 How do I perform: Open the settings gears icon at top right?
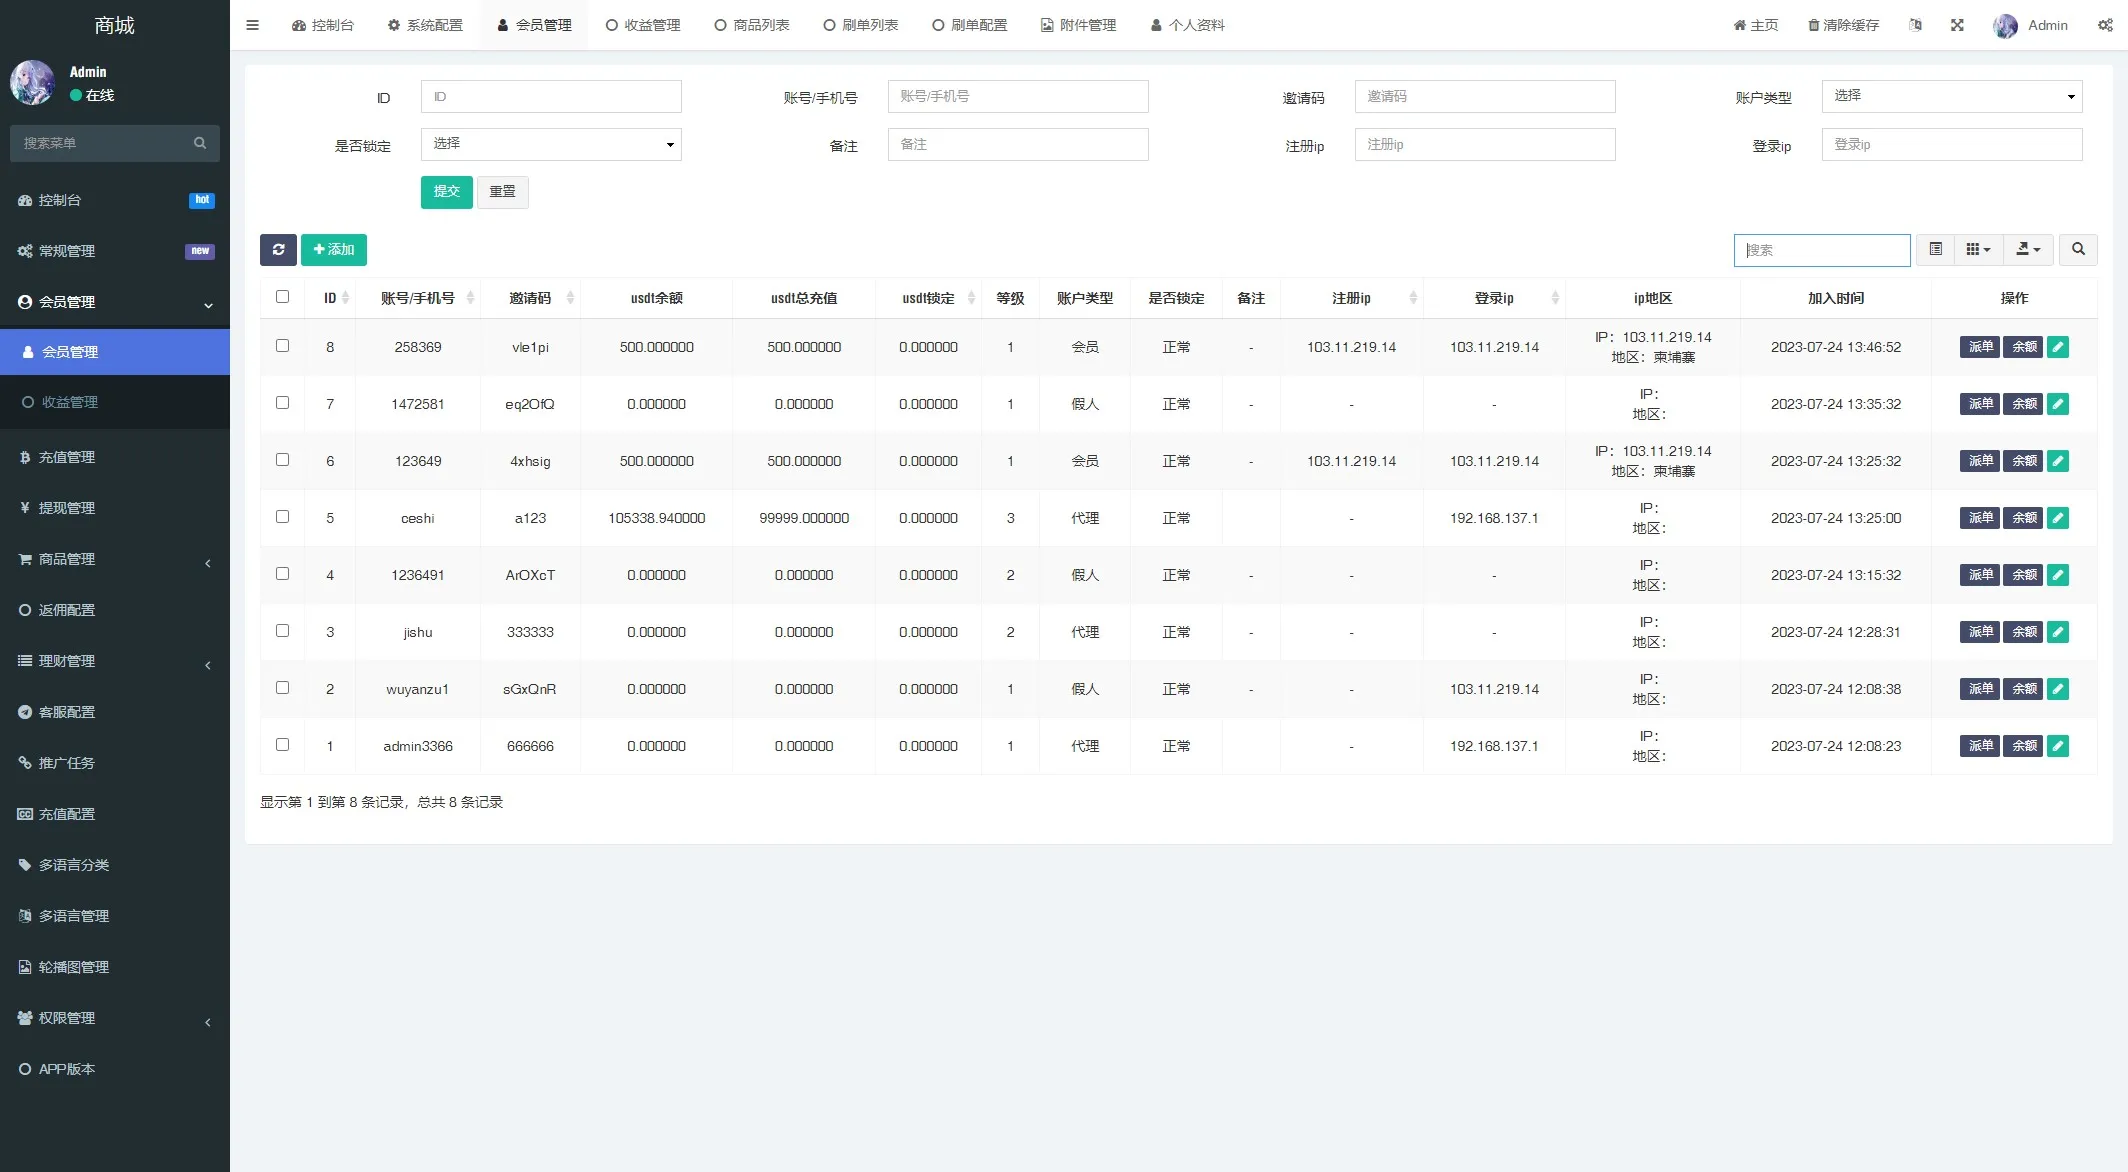pos(2105,25)
